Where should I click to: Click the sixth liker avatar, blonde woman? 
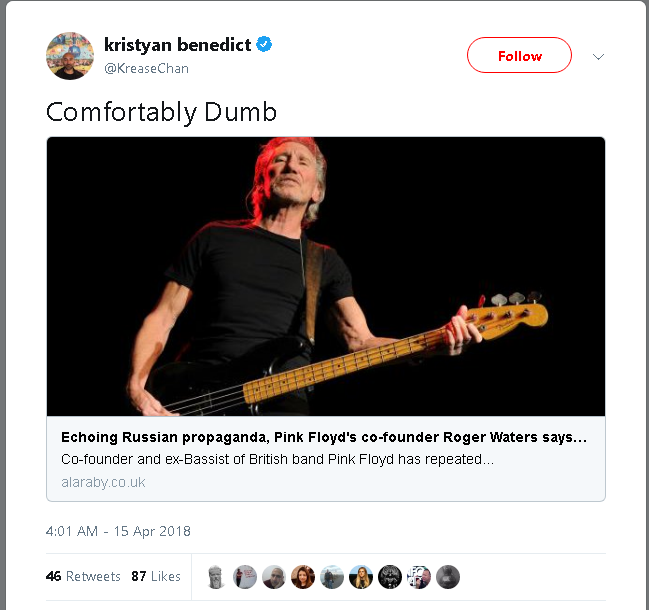(x=361, y=576)
